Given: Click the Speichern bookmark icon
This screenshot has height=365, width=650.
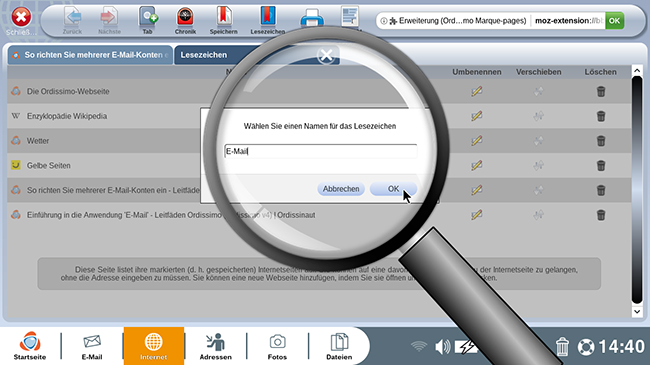Looking at the screenshot, I should [x=223, y=20].
